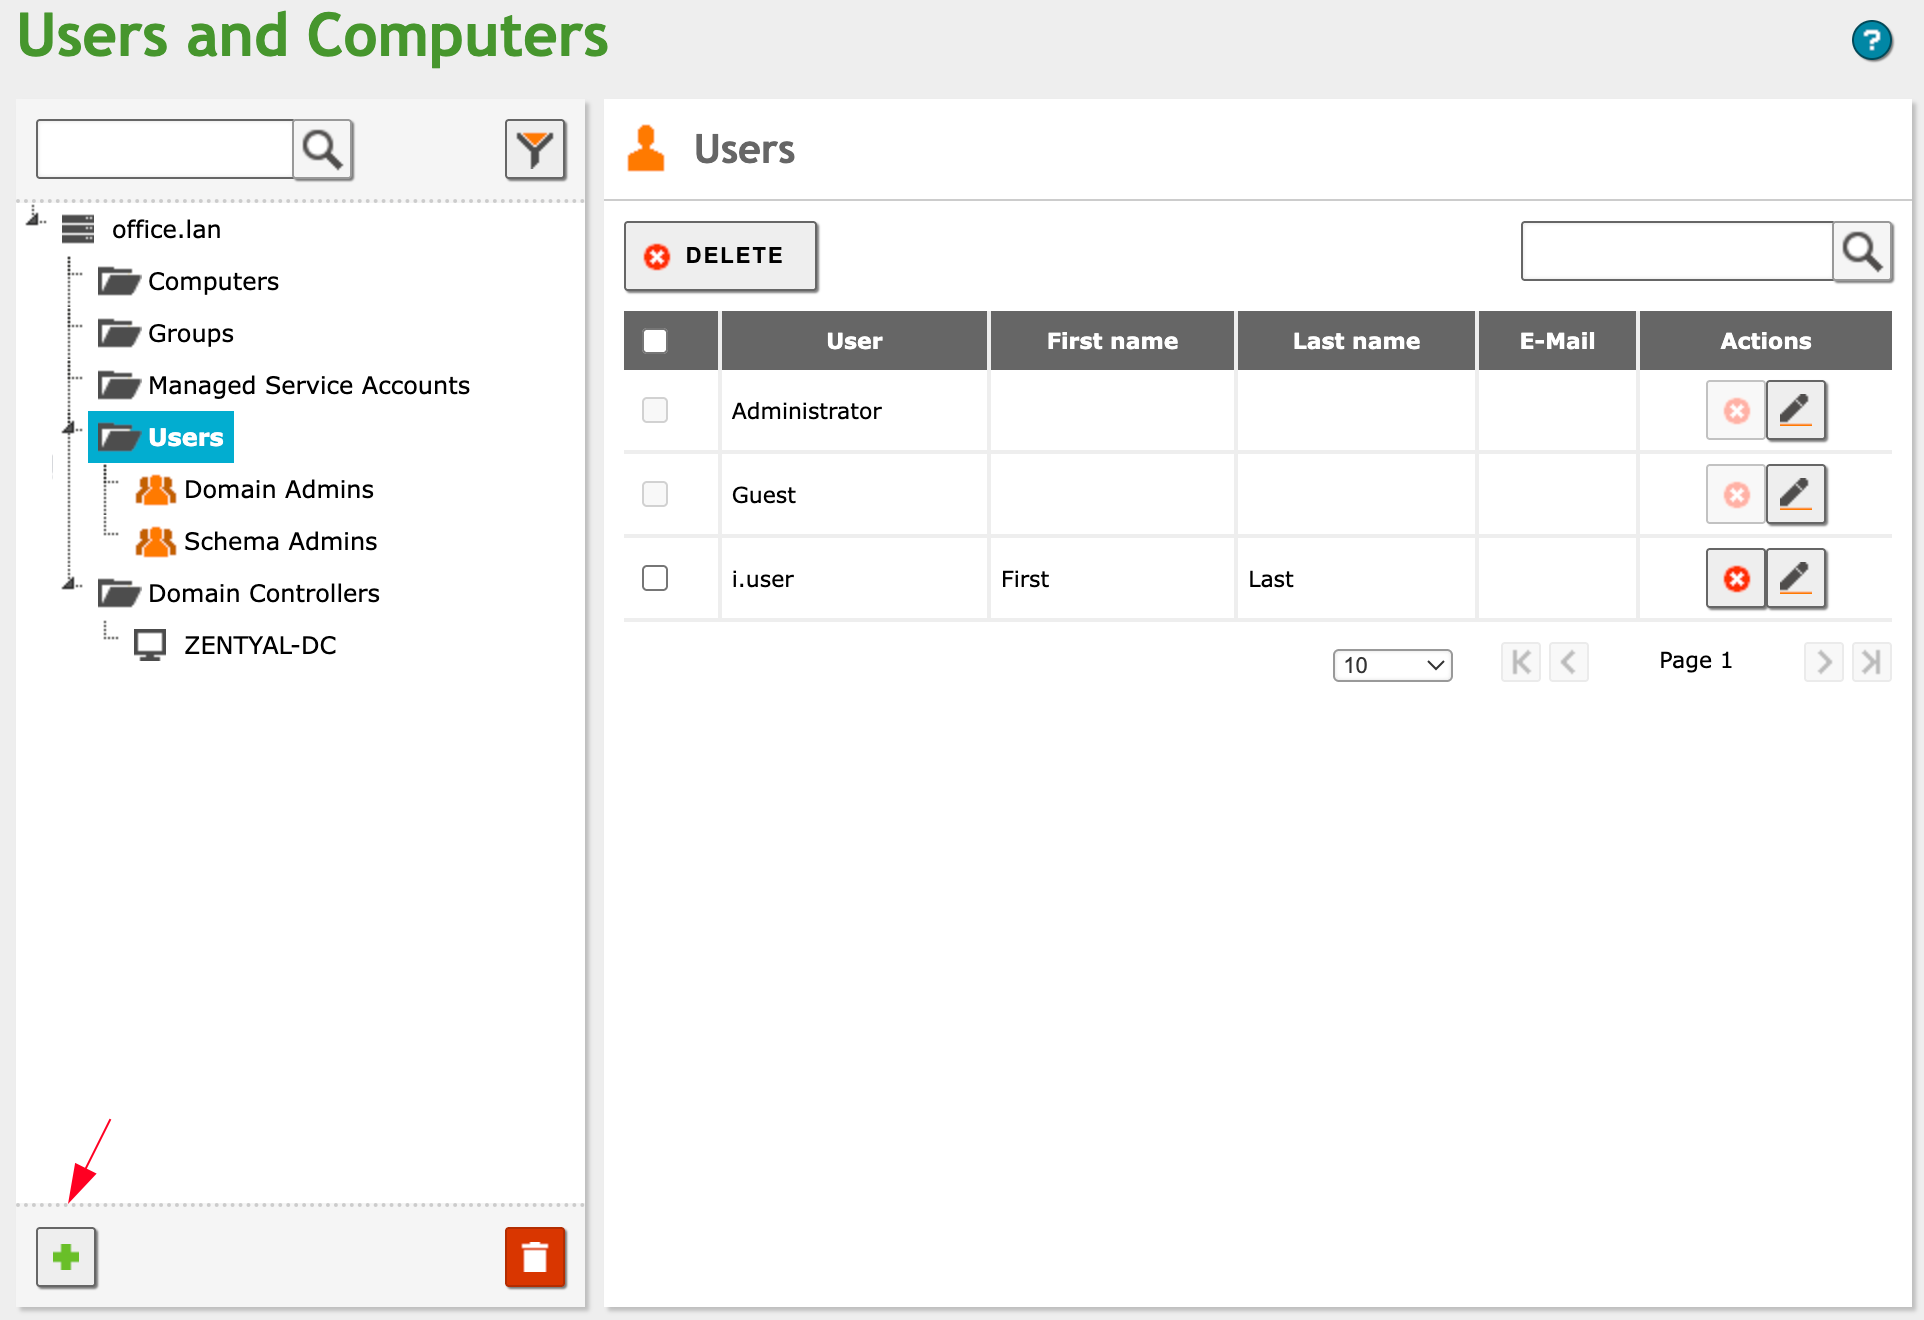Screen dimensions: 1924x1320
Task: Open the page size dropdown showing 10
Action: (x=1392, y=665)
